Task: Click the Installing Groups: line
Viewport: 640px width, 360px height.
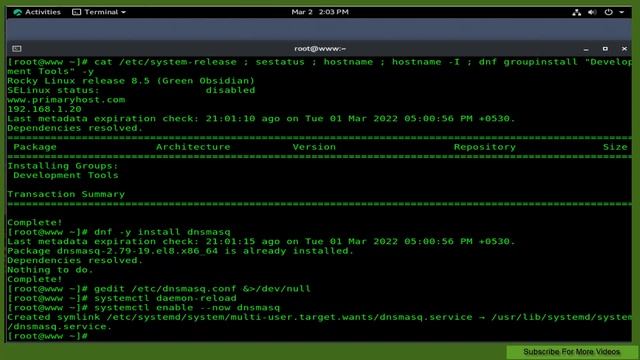Action: 63,166
